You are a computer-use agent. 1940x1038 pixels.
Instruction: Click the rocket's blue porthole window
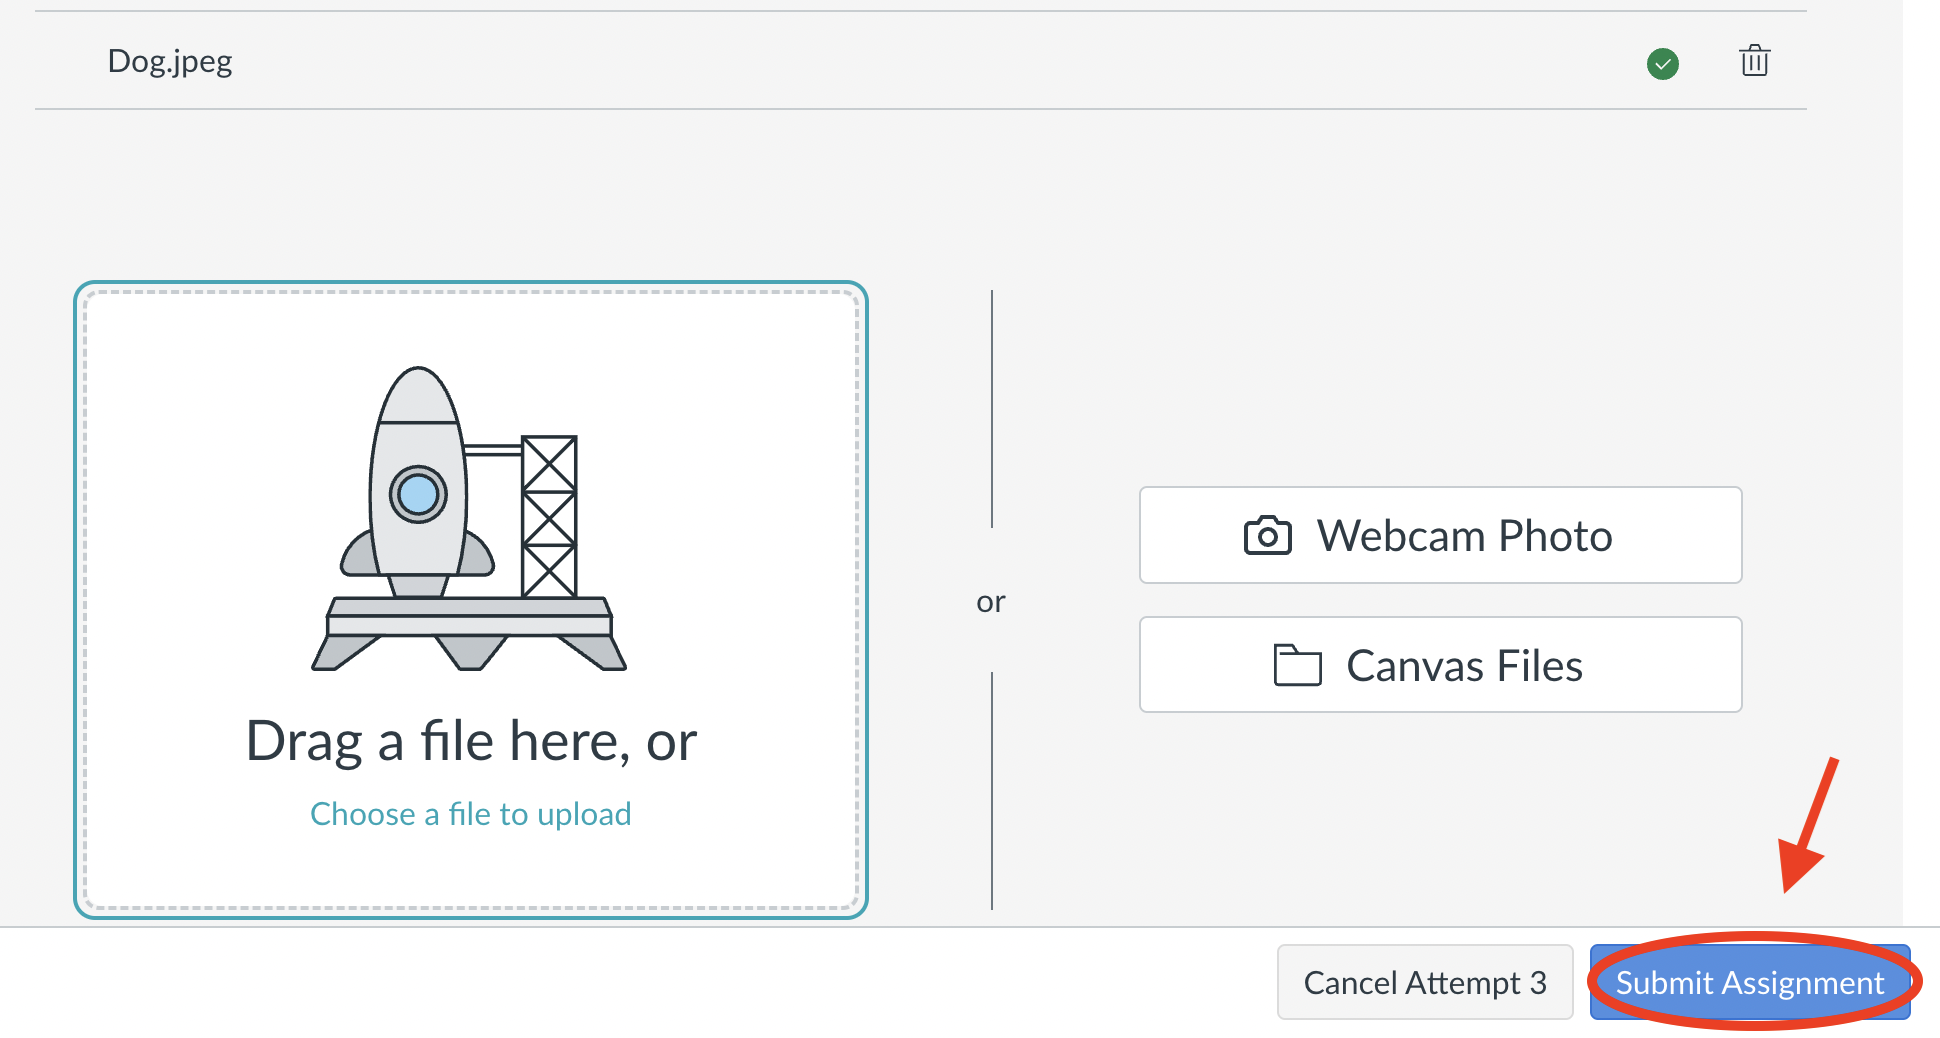tap(418, 494)
